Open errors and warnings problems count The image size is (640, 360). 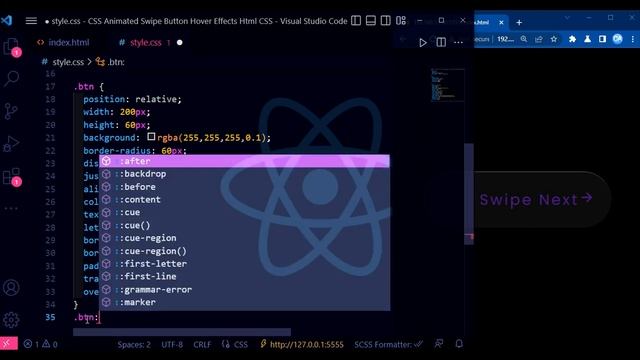[40, 344]
